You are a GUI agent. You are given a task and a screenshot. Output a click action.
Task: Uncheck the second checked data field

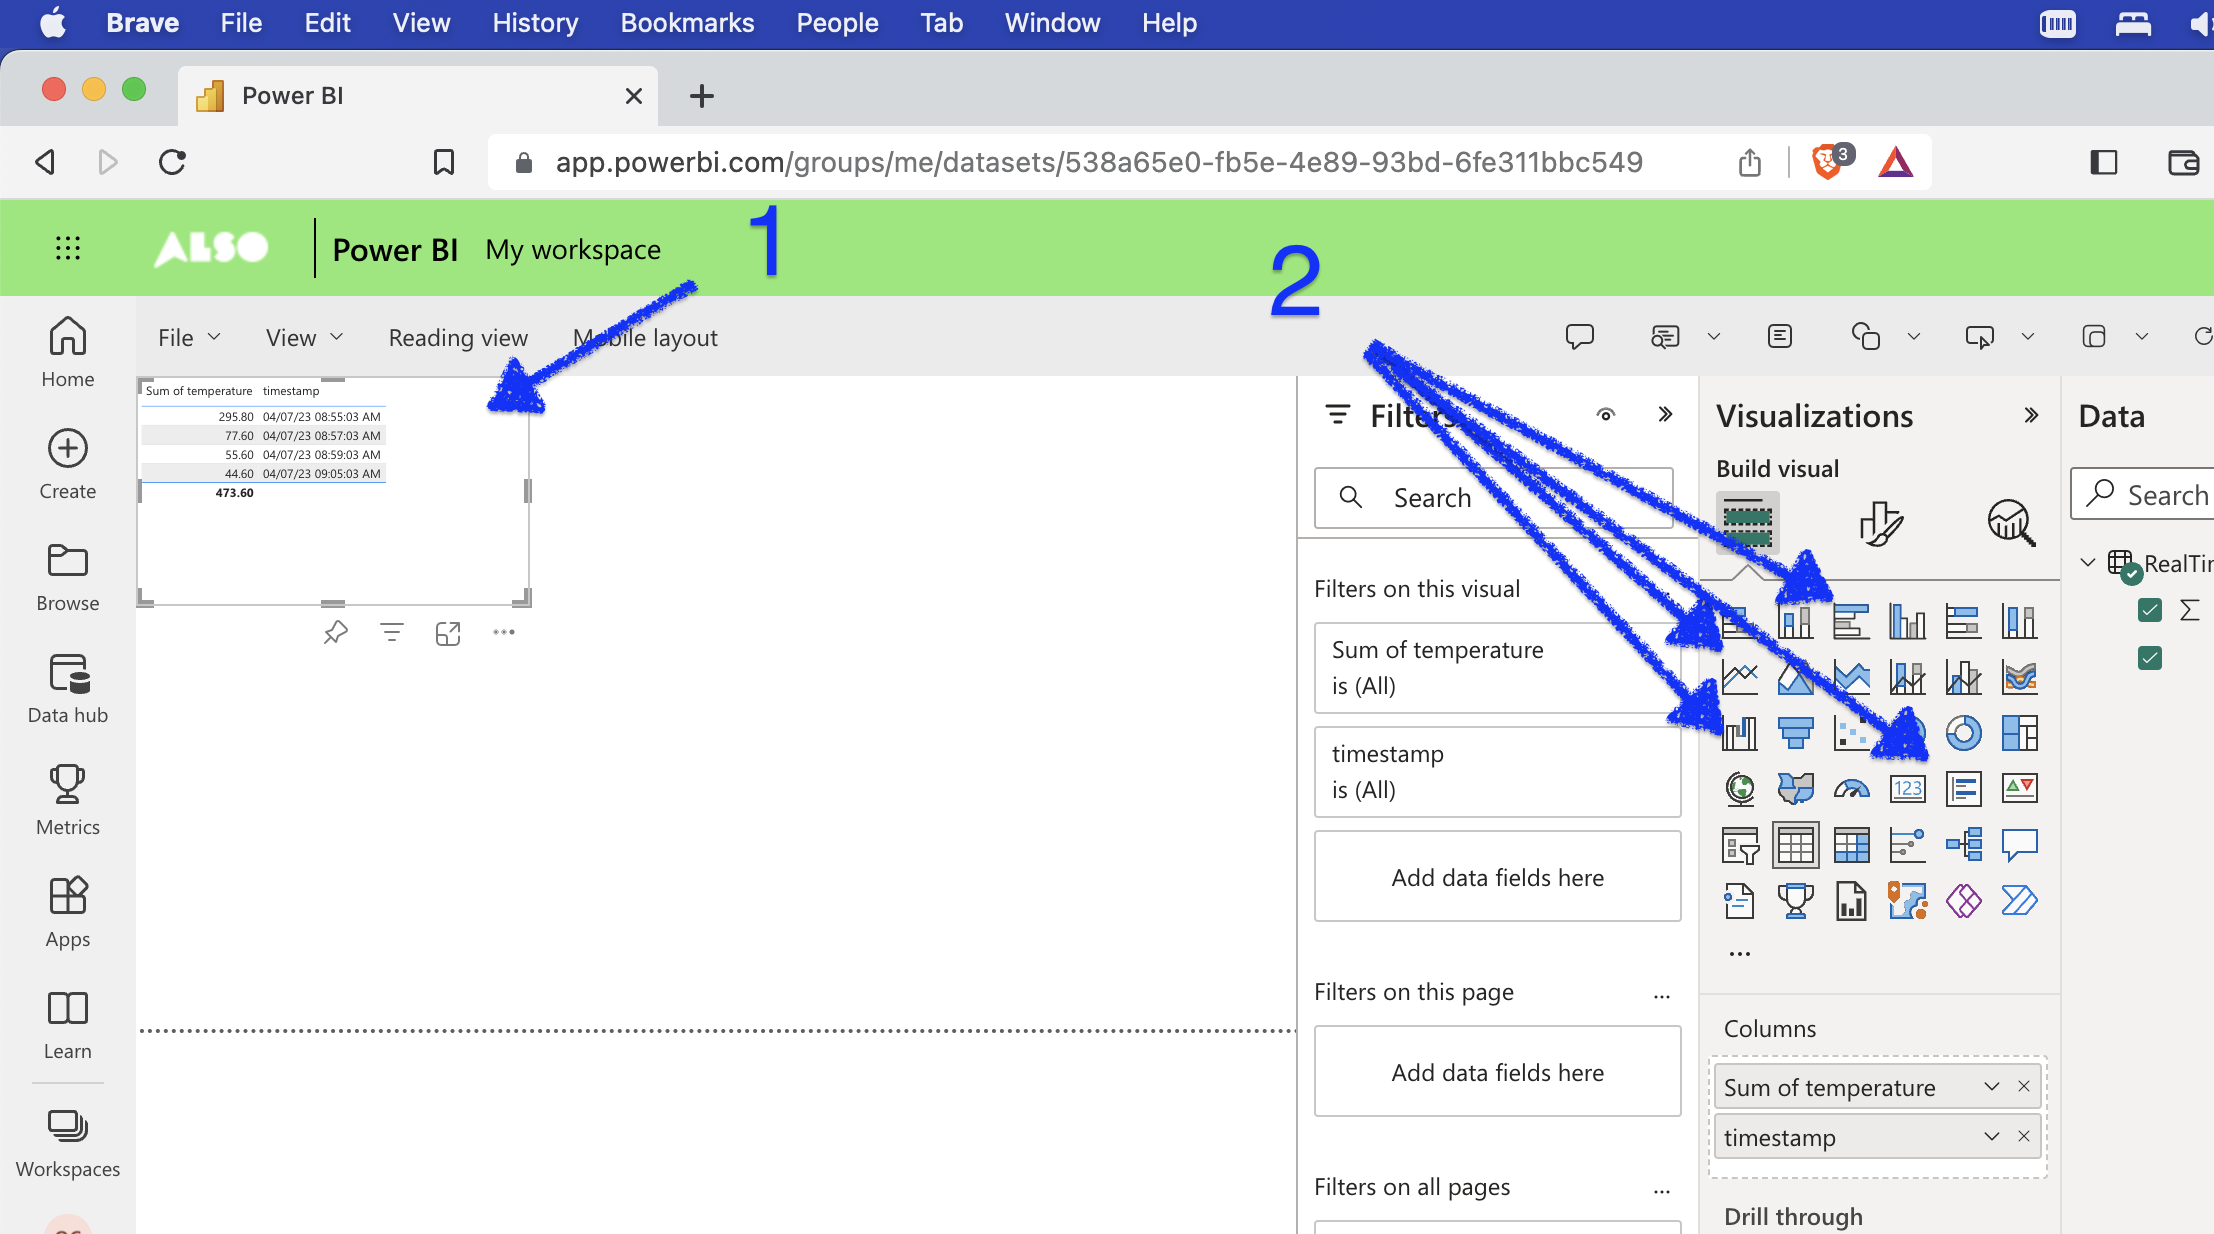coord(2150,658)
